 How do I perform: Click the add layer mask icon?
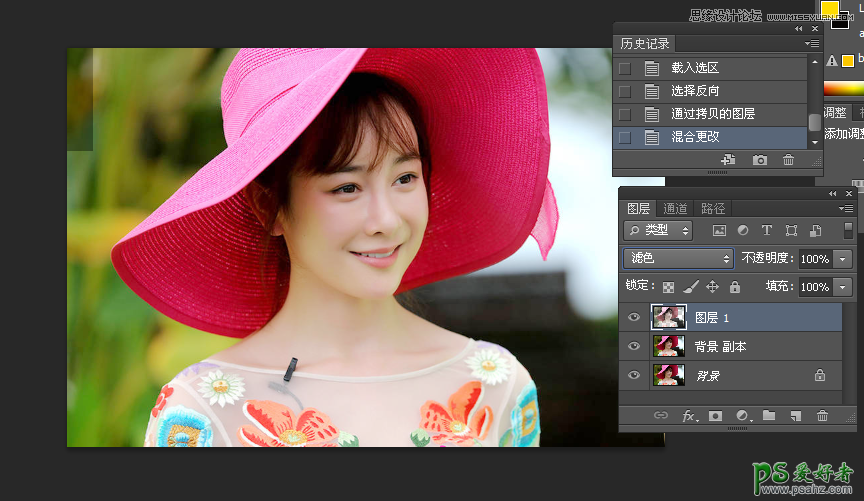click(x=716, y=415)
